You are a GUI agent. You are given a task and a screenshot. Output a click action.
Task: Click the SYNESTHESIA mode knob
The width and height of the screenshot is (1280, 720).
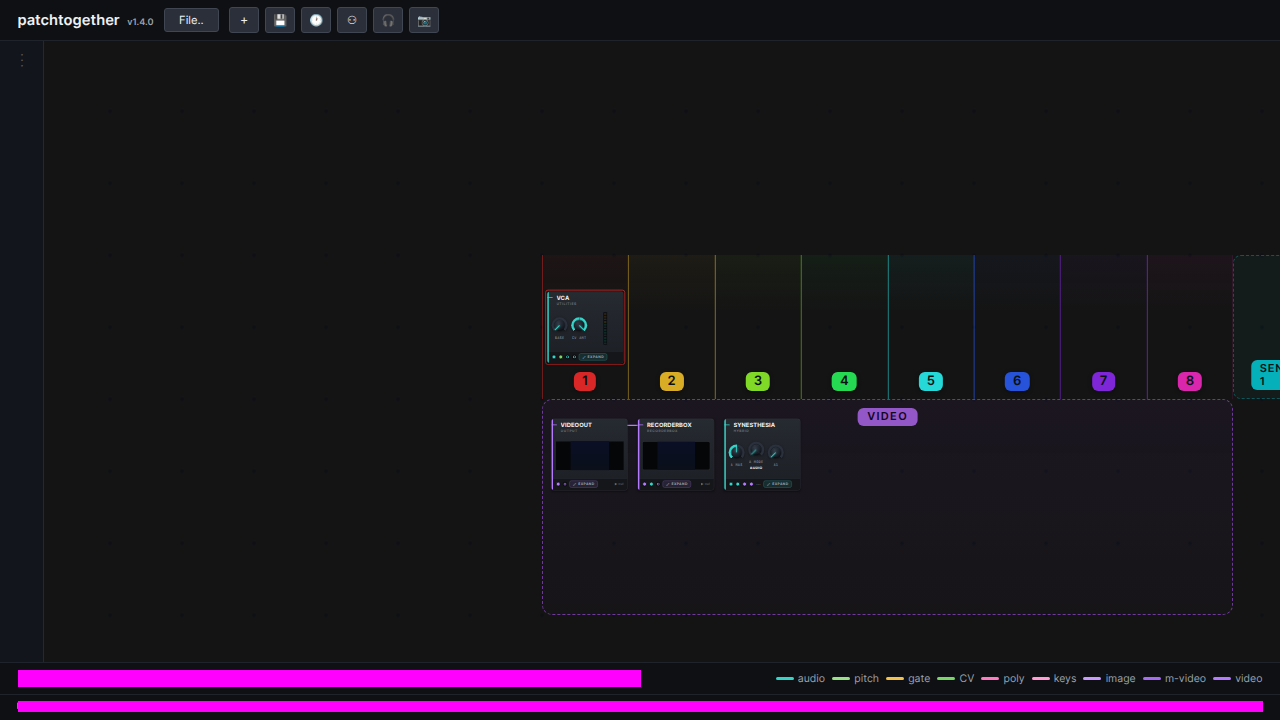756,450
